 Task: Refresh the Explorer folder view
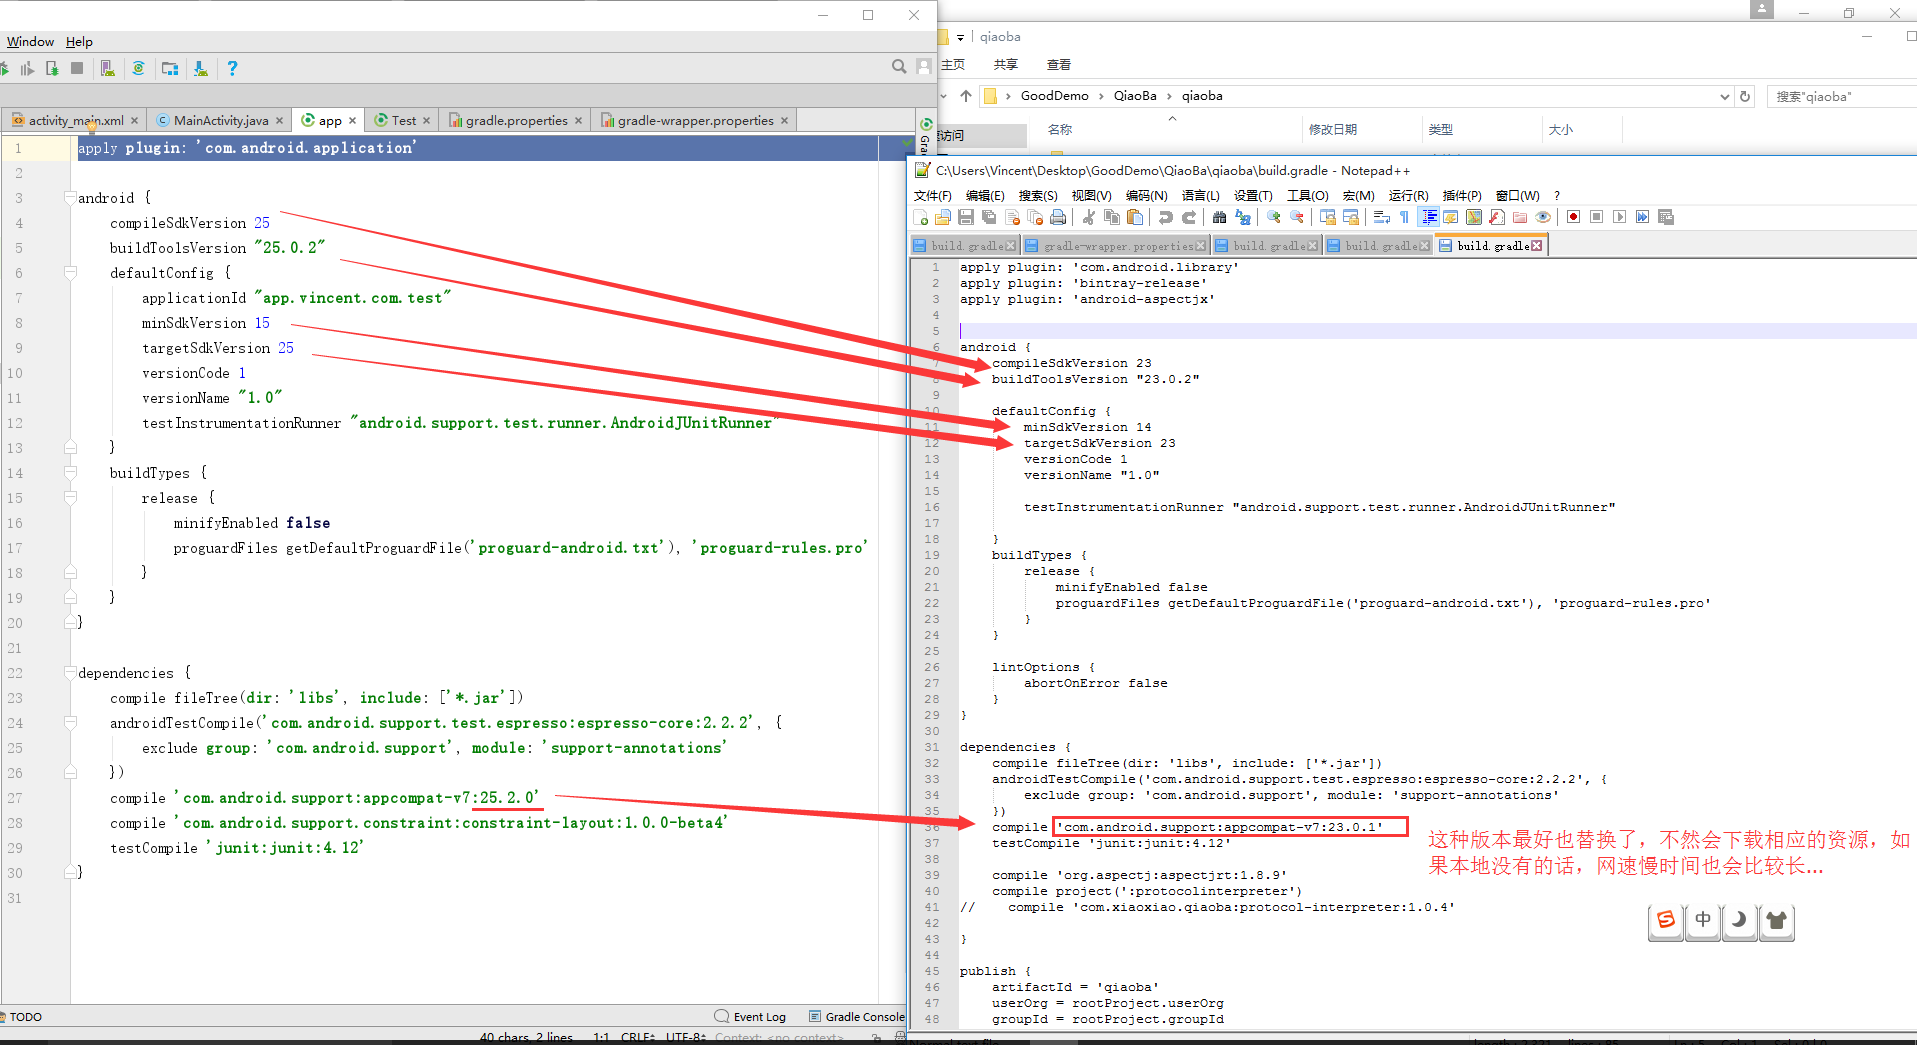click(x=1745, y=97)
